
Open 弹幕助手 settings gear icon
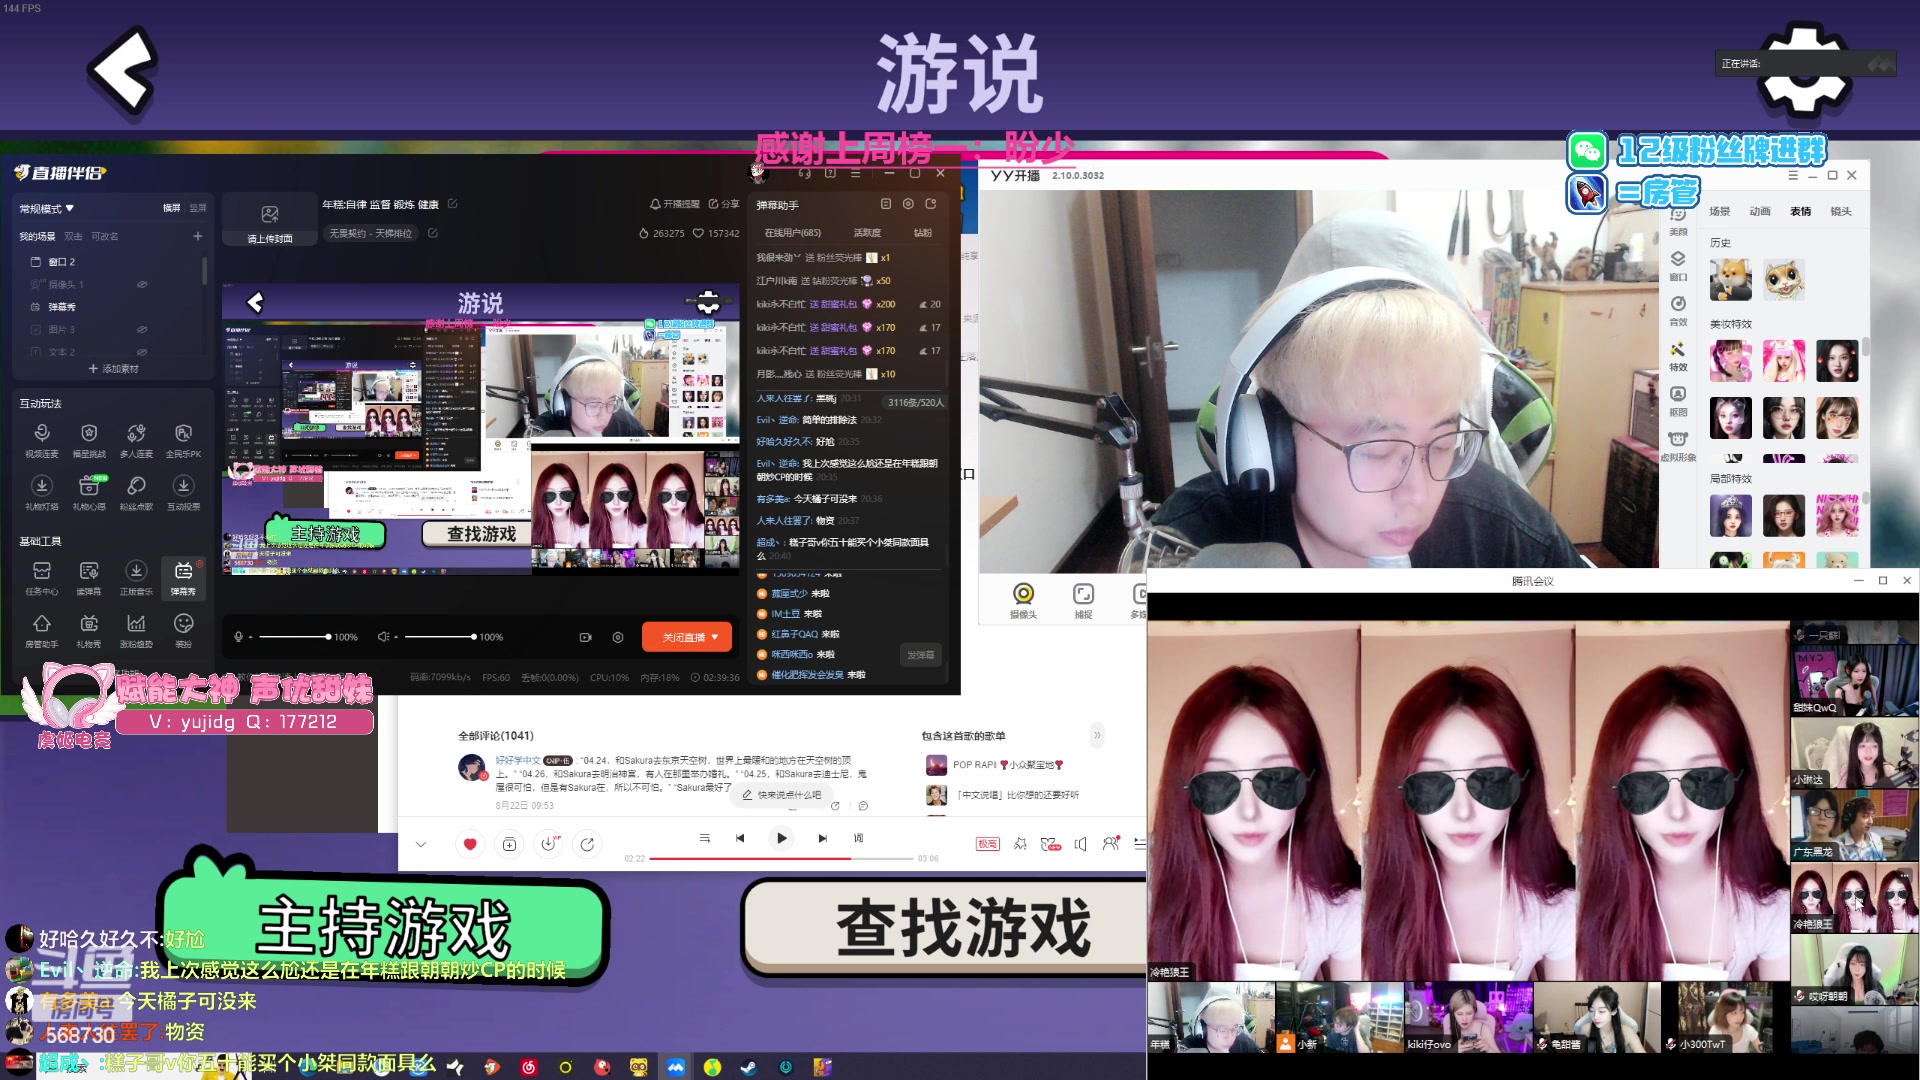tap(908, 204)
